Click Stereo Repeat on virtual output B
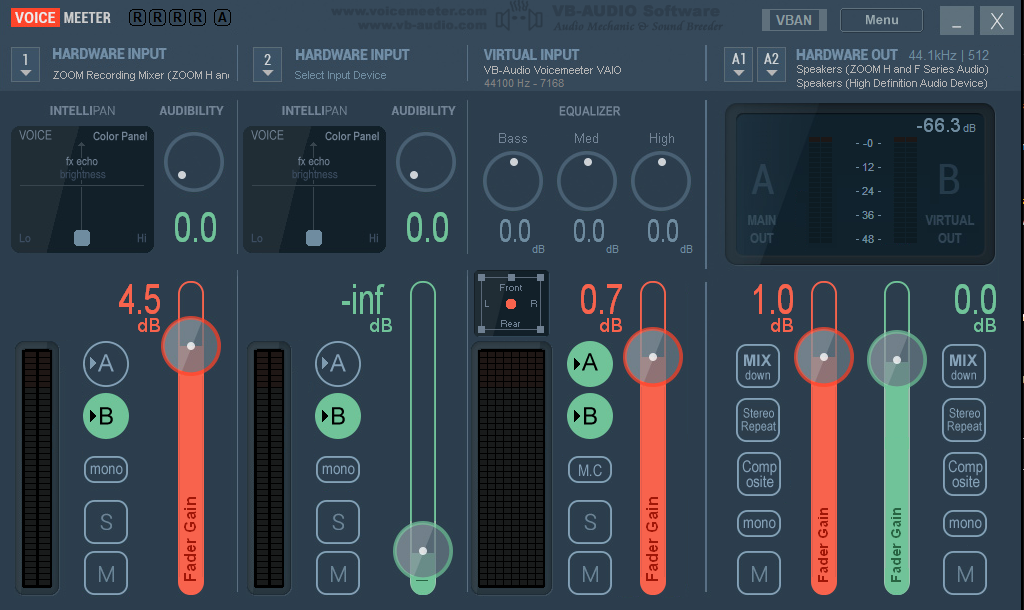This screenshot has height=610, width=1024. pyautogui.click(x=964, y=420)
